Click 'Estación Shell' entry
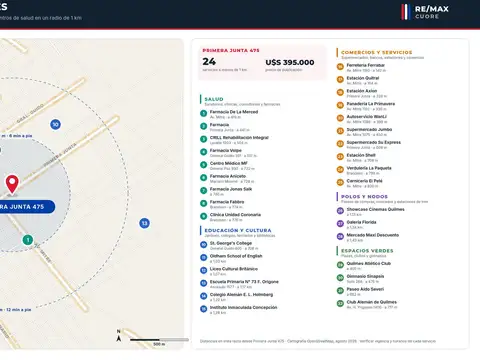480x360 pixels. (361, 155)
